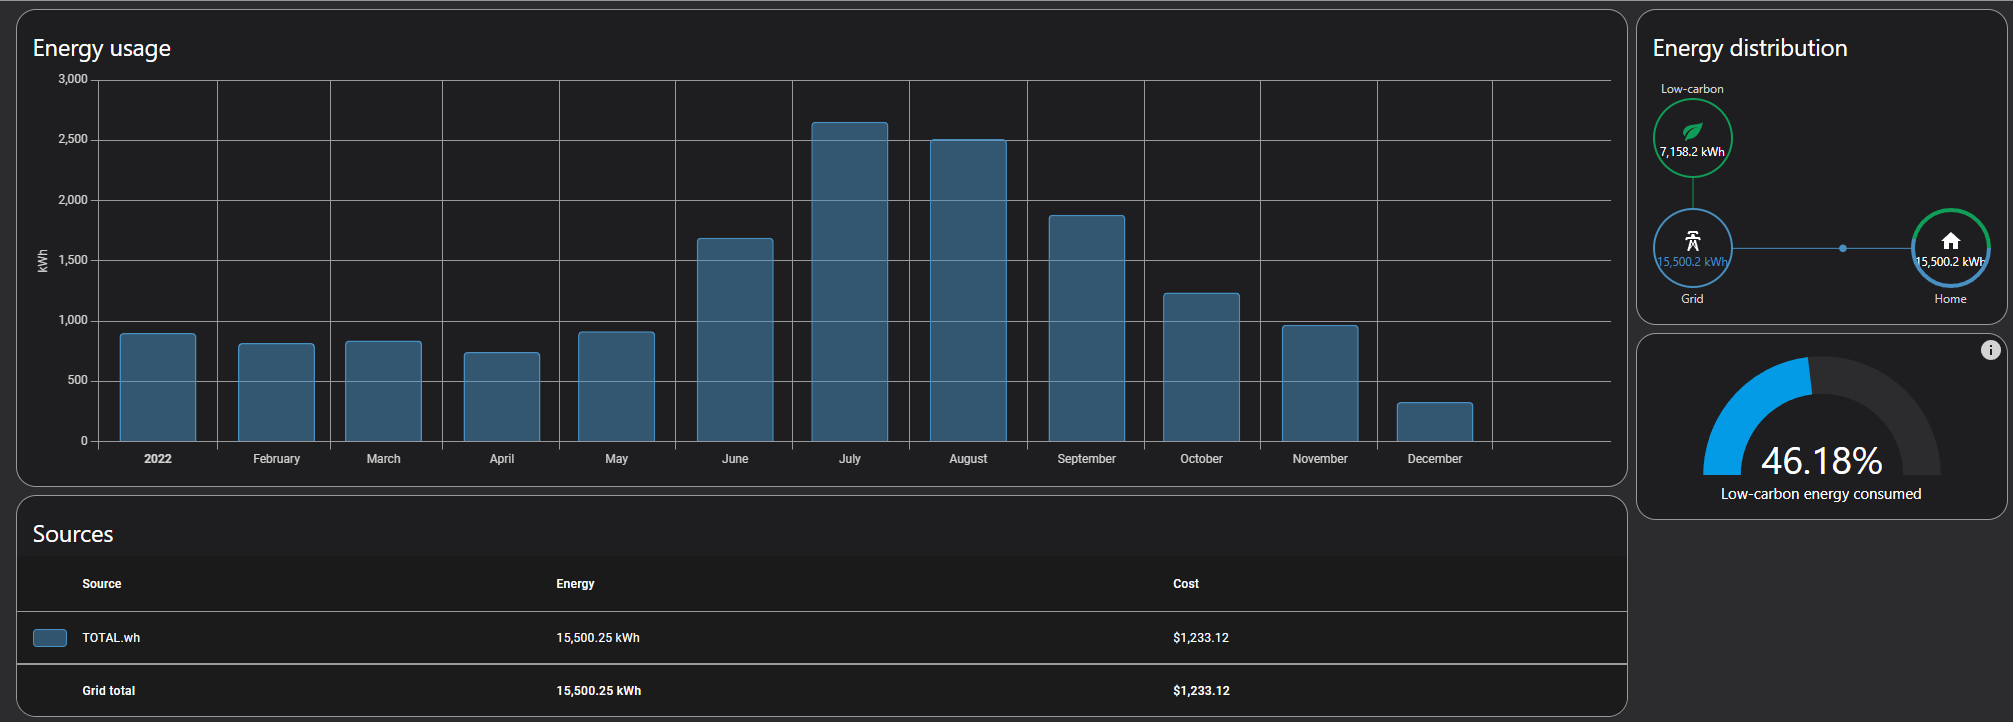Select the April energy usage bar
Viewport: 2013px width, 722px height.
tap(501, 397)
